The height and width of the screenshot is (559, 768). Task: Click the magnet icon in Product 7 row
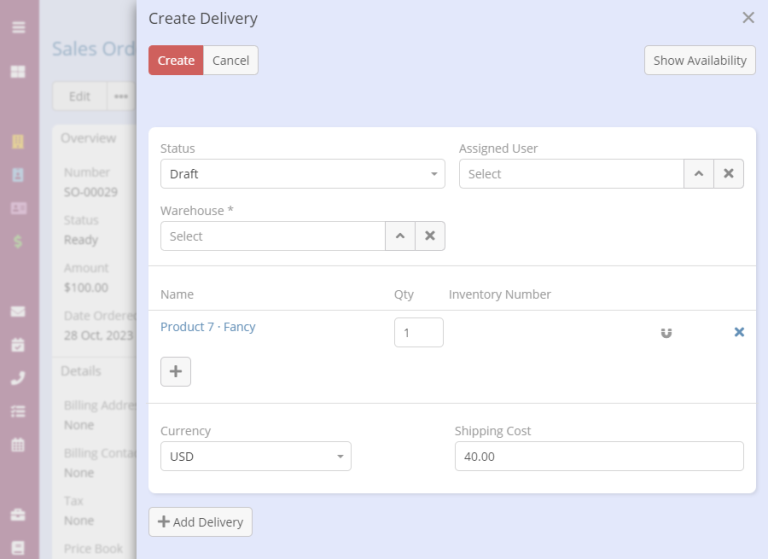coord(666,332)
